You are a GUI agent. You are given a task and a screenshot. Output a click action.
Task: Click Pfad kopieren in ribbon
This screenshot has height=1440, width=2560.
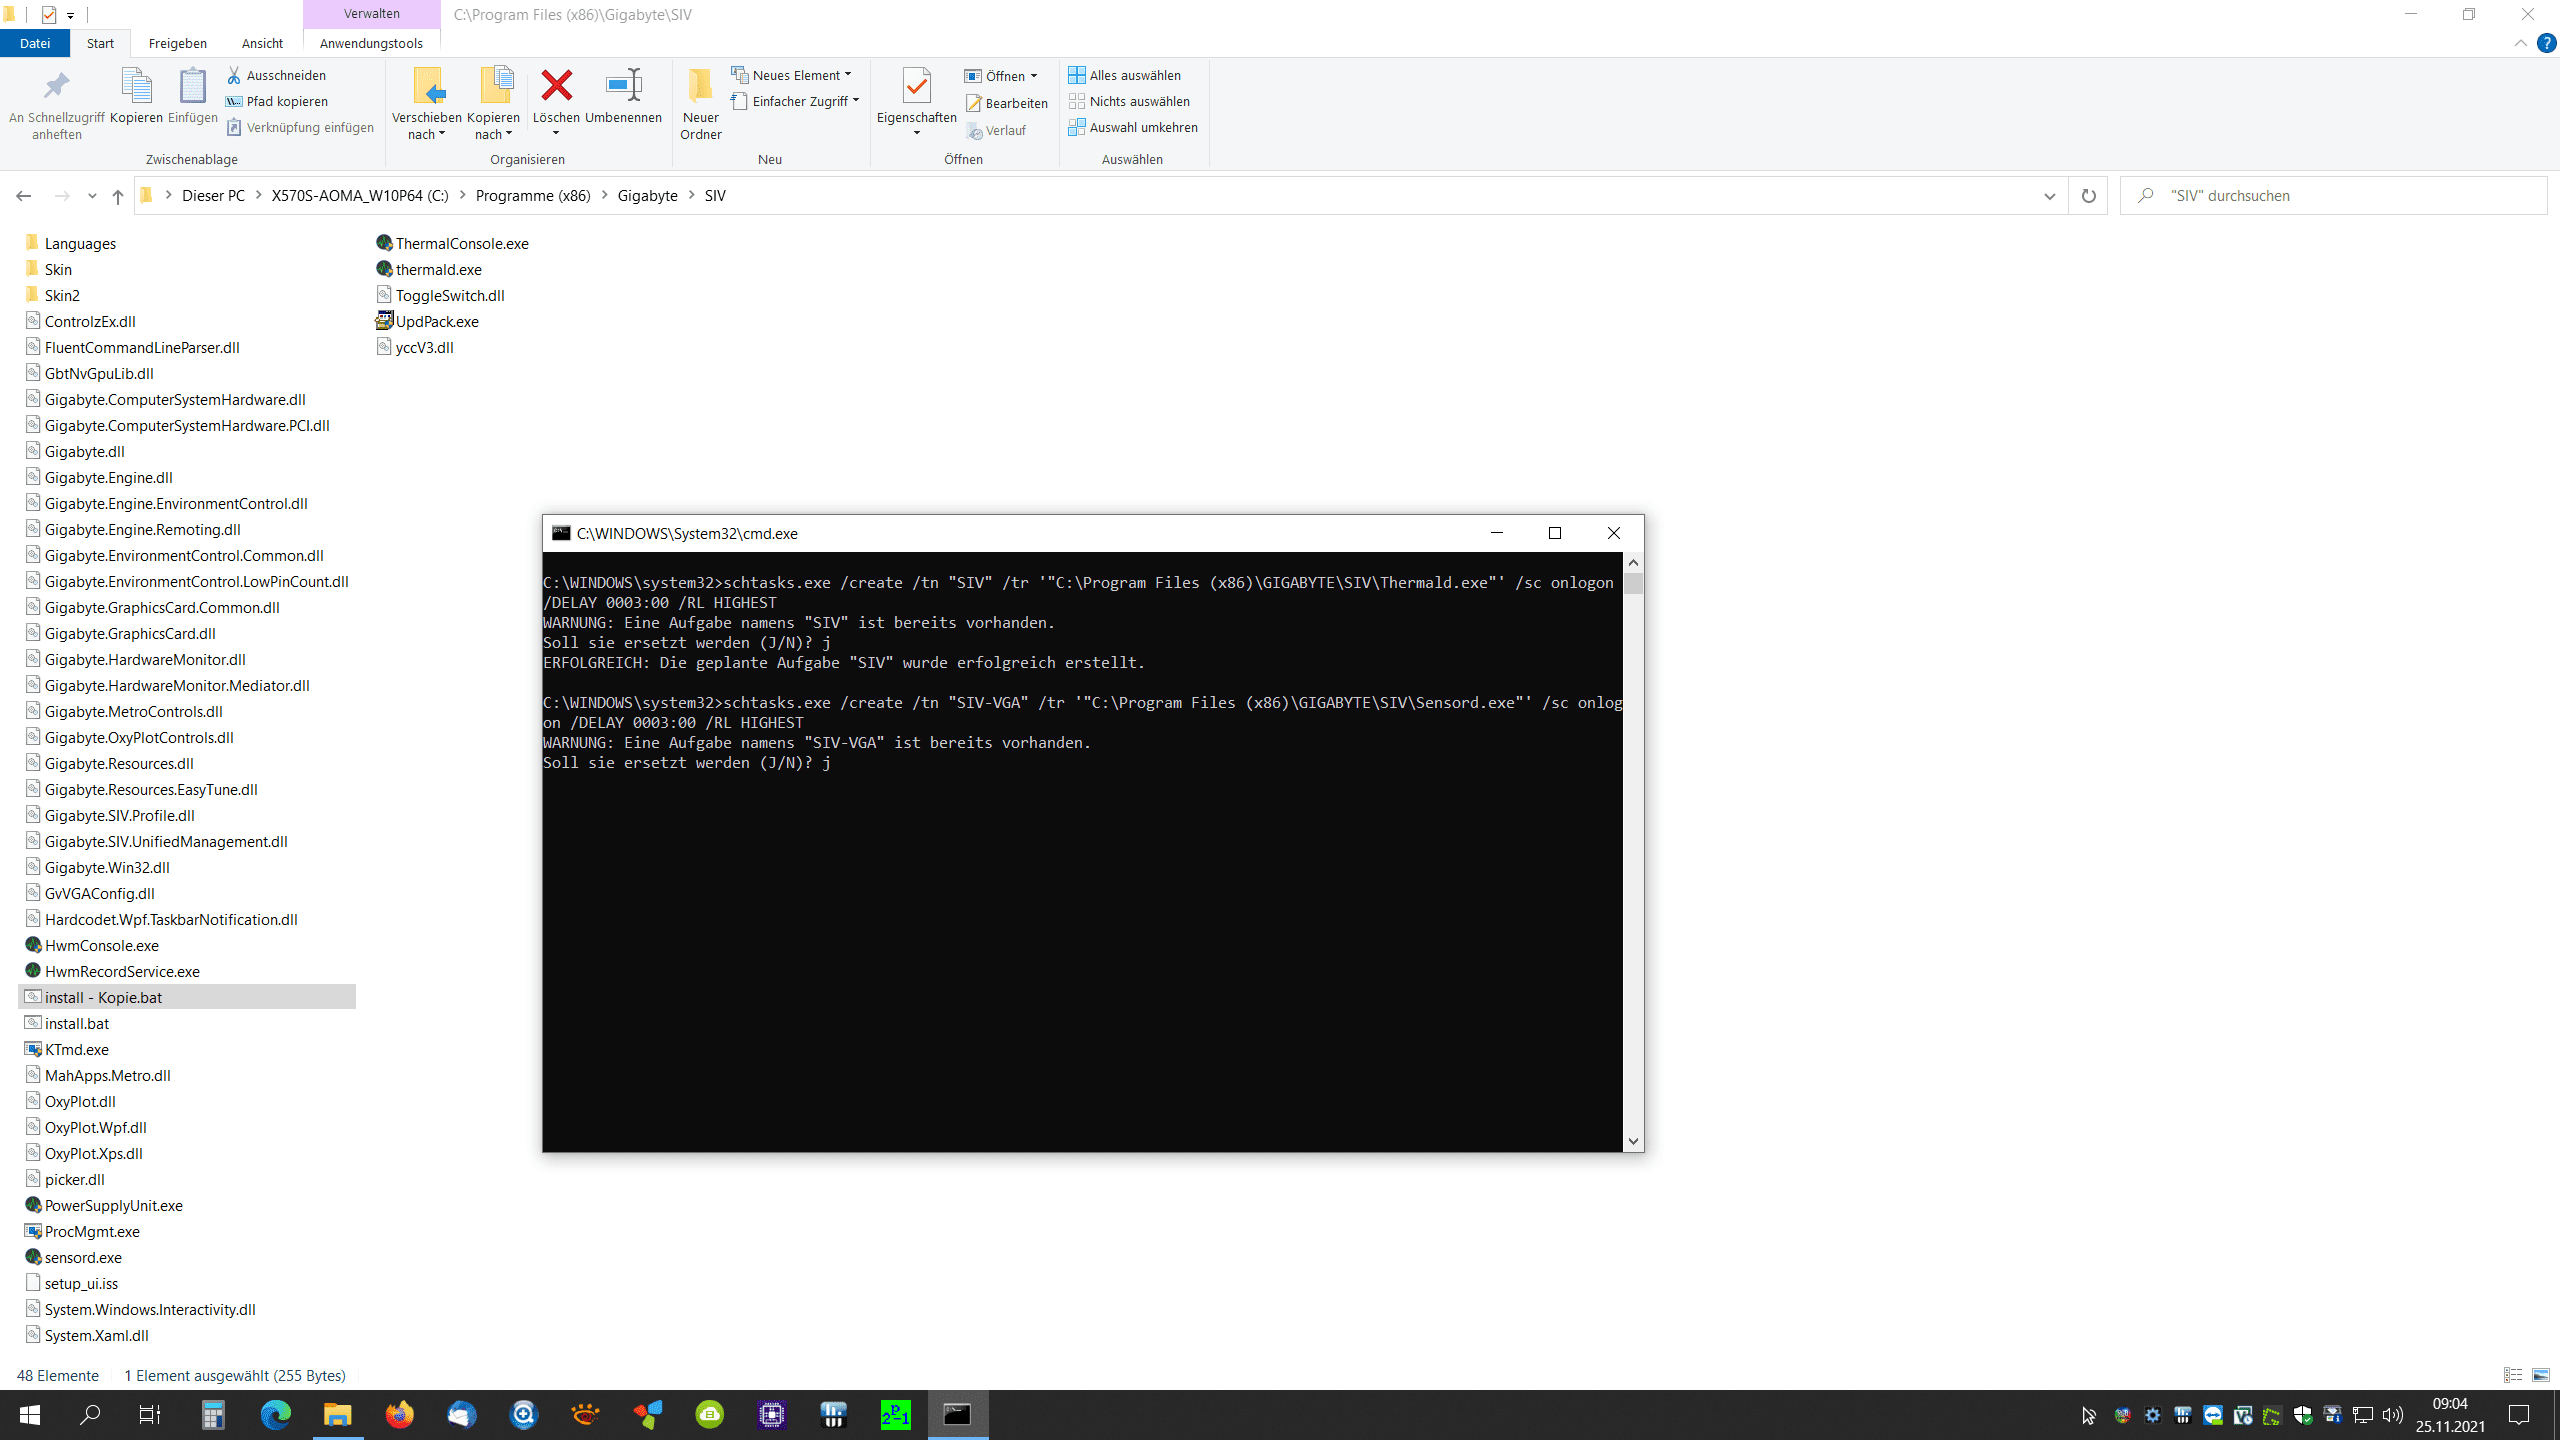coord(278,101)
